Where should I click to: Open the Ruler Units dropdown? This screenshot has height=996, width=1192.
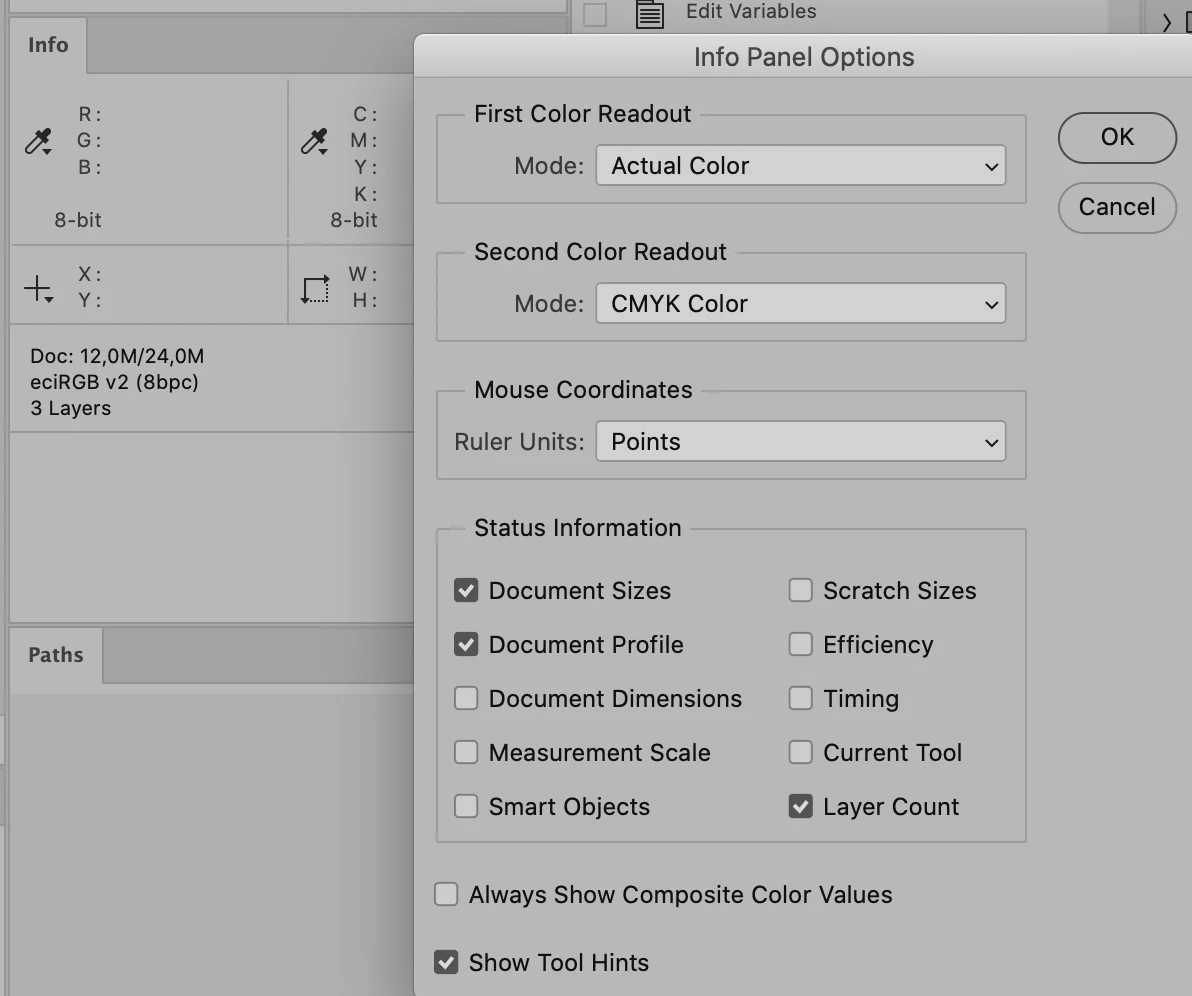pos(800,442)
